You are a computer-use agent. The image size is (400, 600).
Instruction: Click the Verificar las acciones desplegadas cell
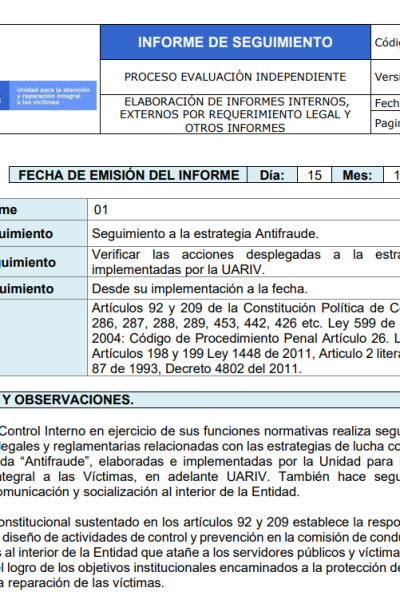(x=244, y=262)
